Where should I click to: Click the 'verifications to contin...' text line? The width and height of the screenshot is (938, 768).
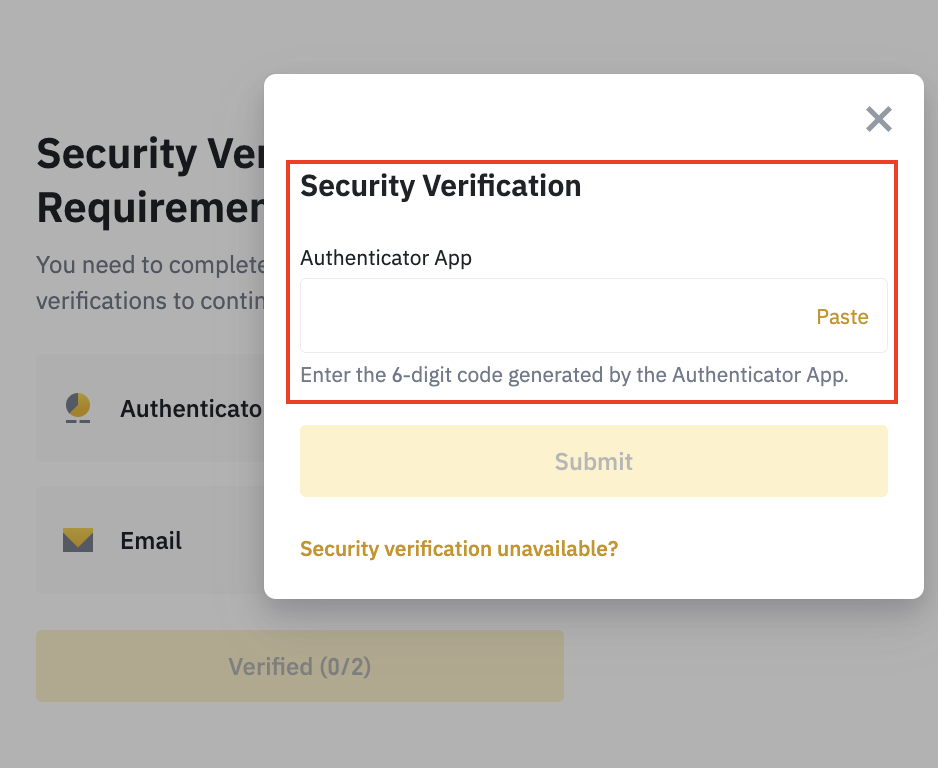click(150, 301)
